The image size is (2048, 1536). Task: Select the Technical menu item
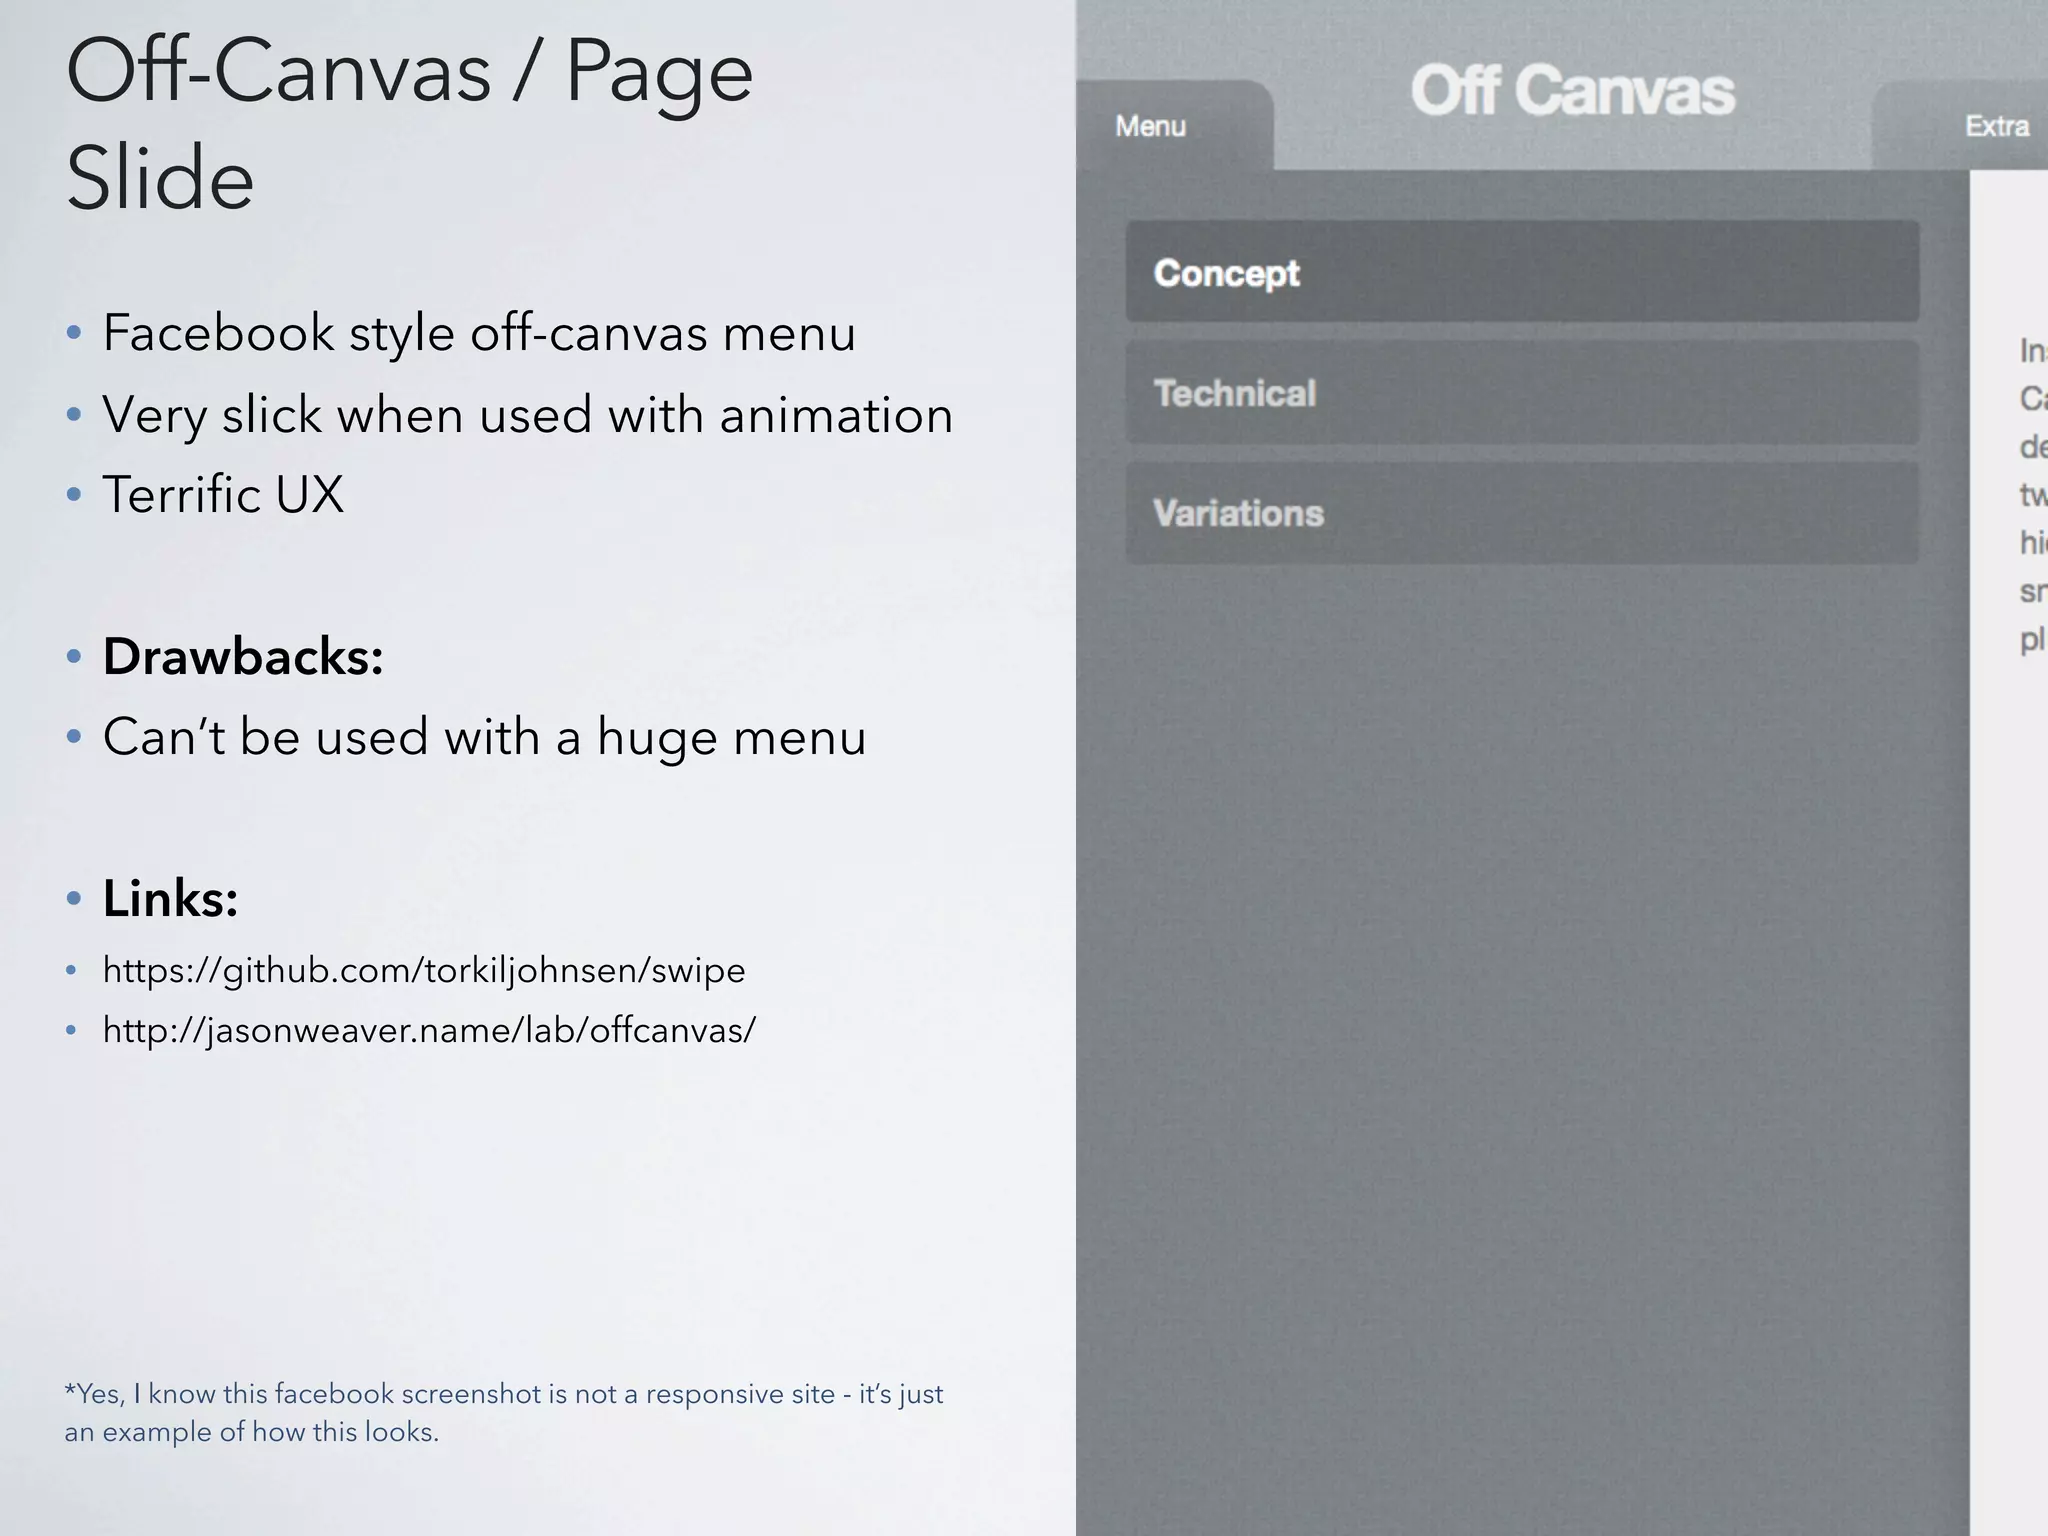(x=1522, y=393)
